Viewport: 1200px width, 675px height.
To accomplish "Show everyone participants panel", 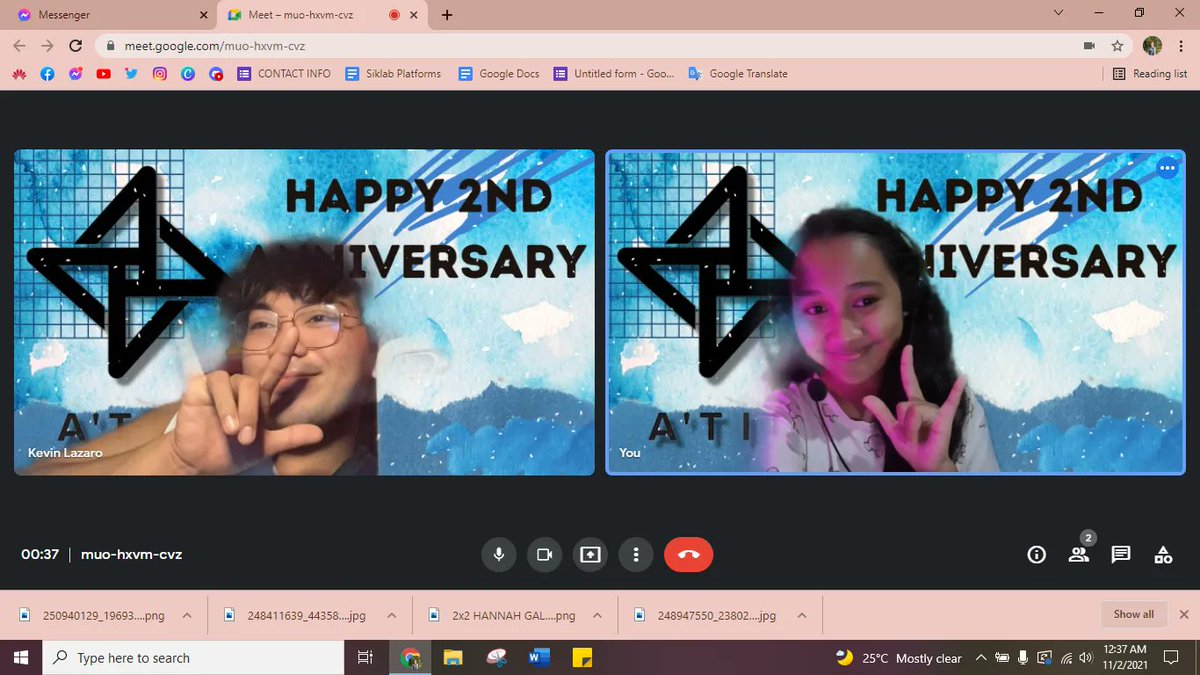I will [1079, 555].
